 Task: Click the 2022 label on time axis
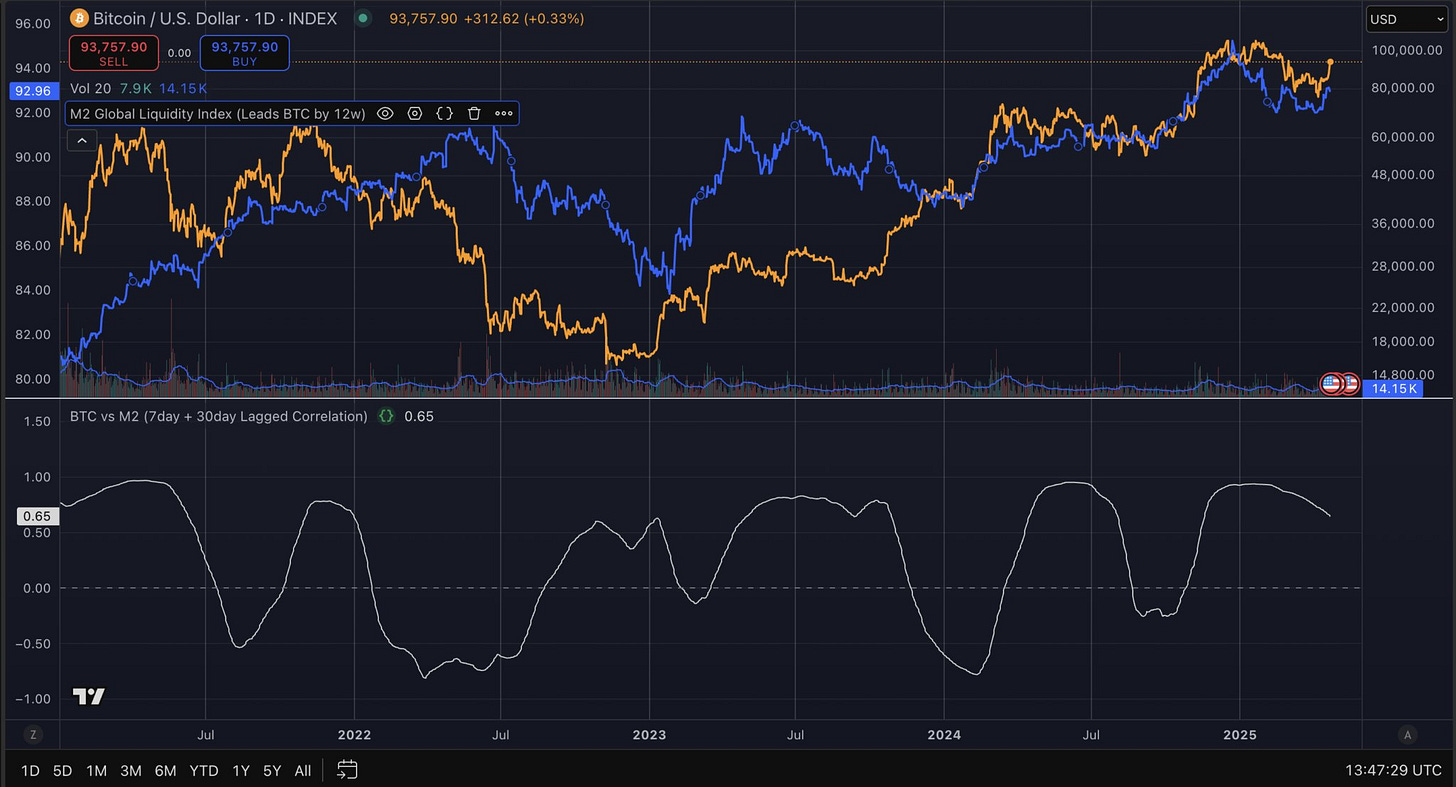pyautogui.click(x=354, y=735)
